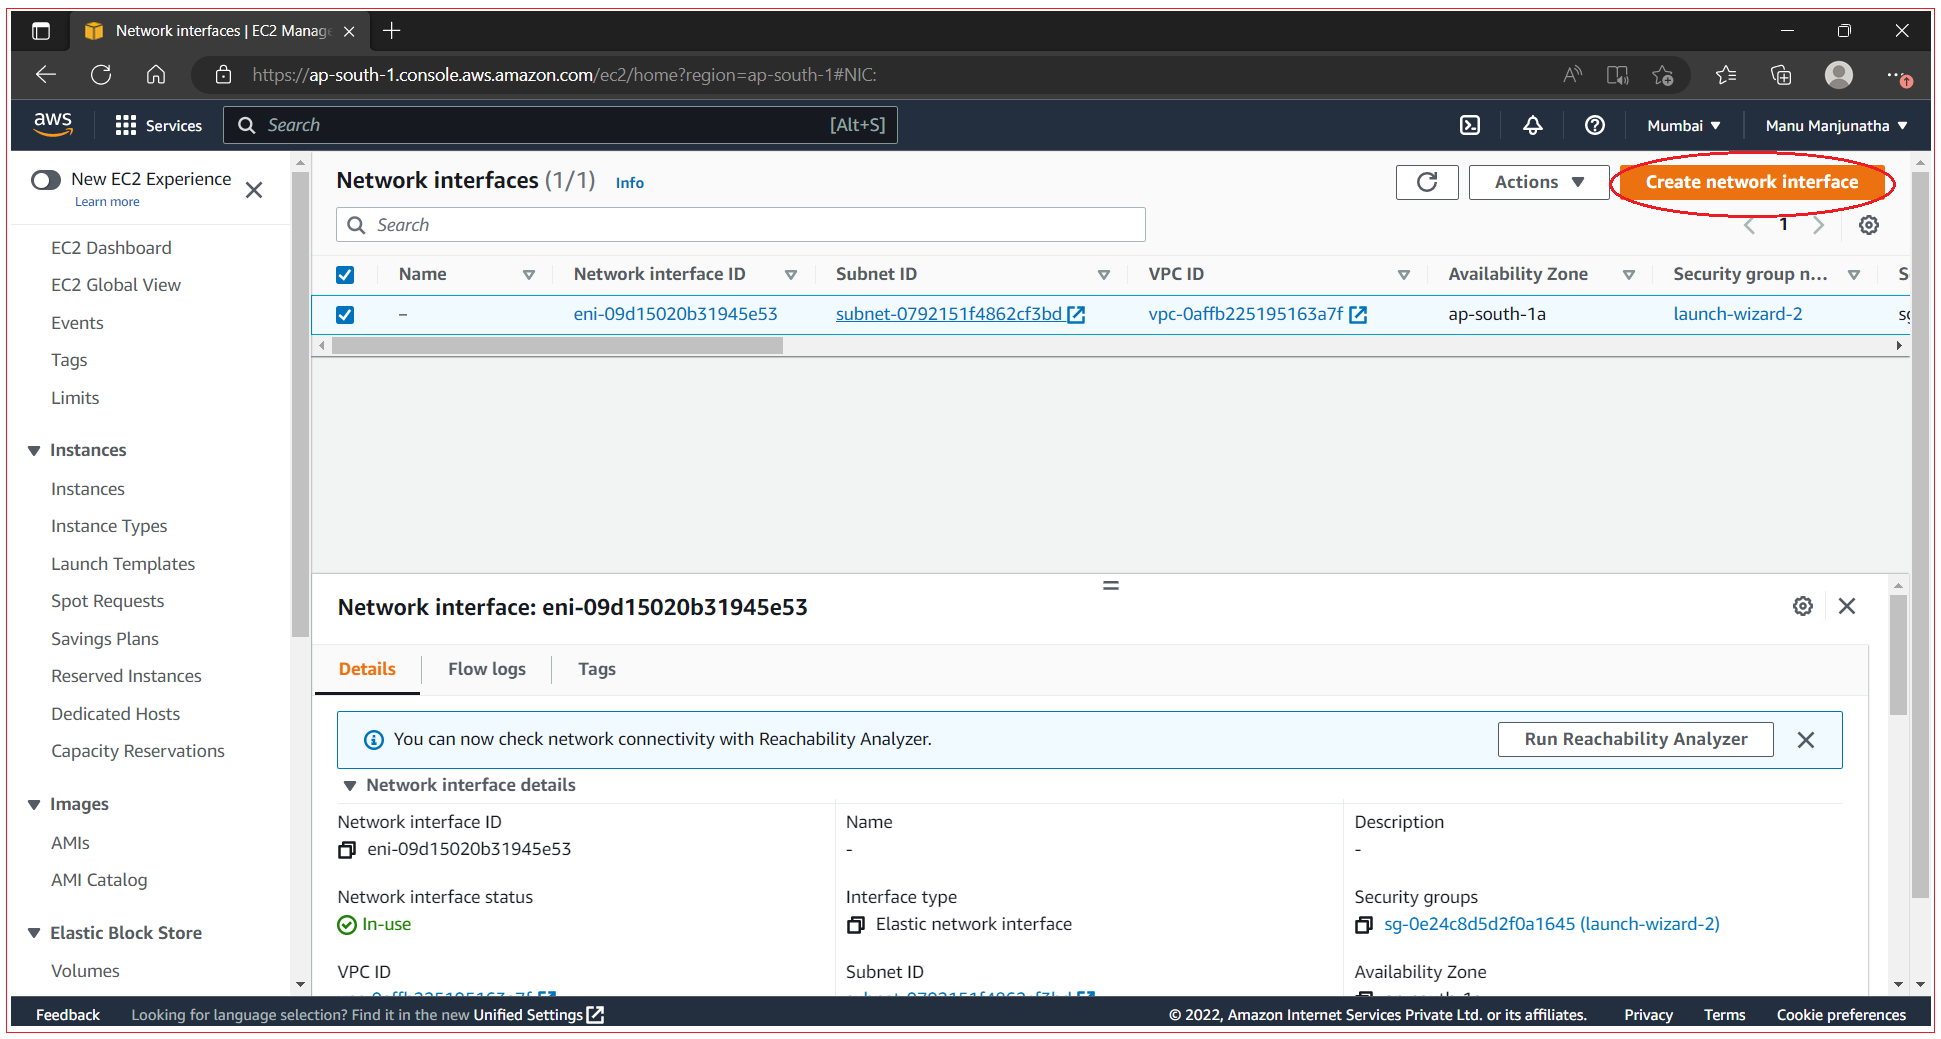Open the Manu Manjunatha account menu
Image resolution: width=1941 pixels, height=1039 pixels.
coord(1837,126)
